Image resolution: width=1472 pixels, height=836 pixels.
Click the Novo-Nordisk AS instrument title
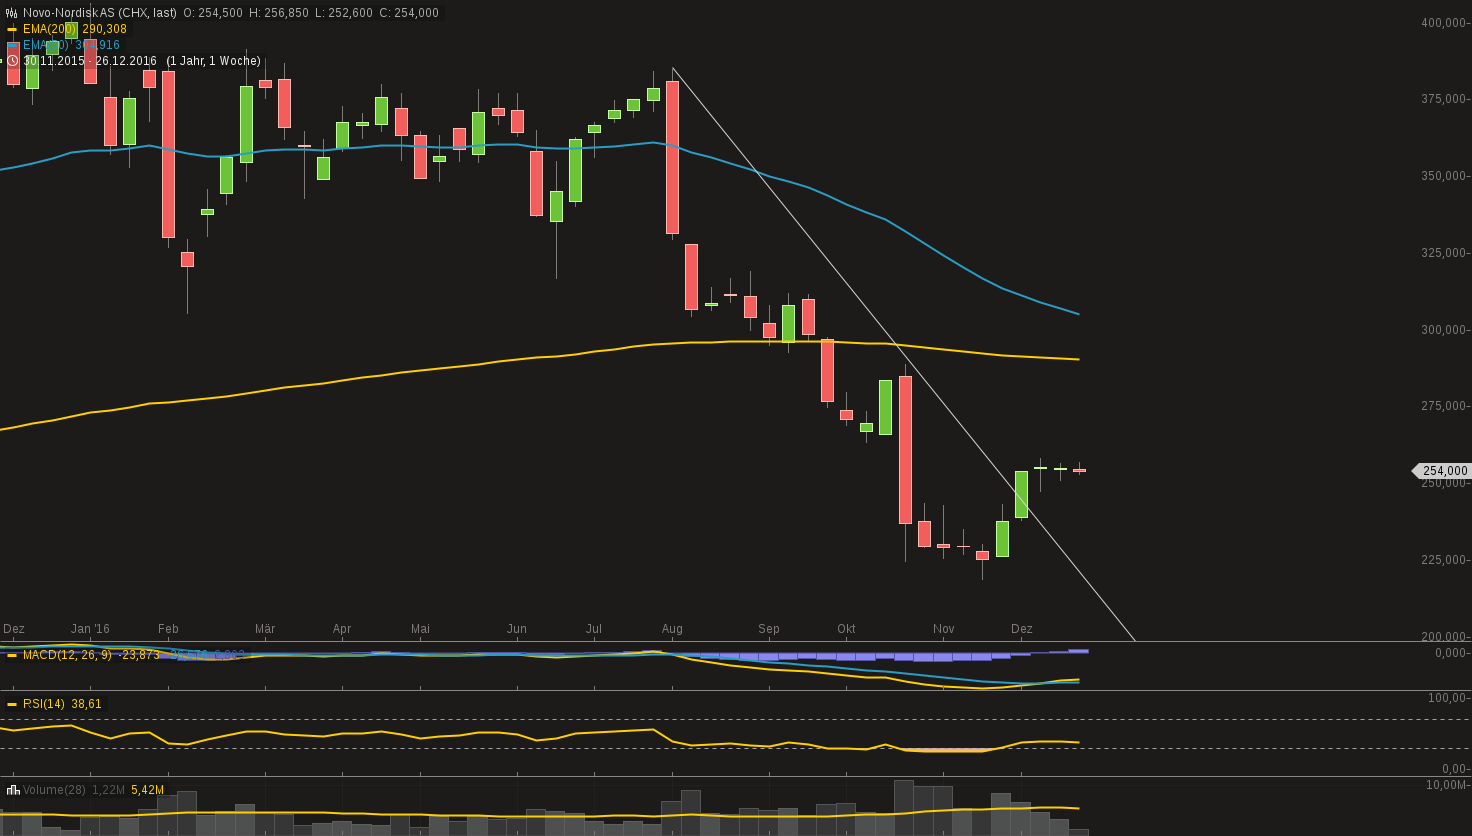tap(99, 13)
